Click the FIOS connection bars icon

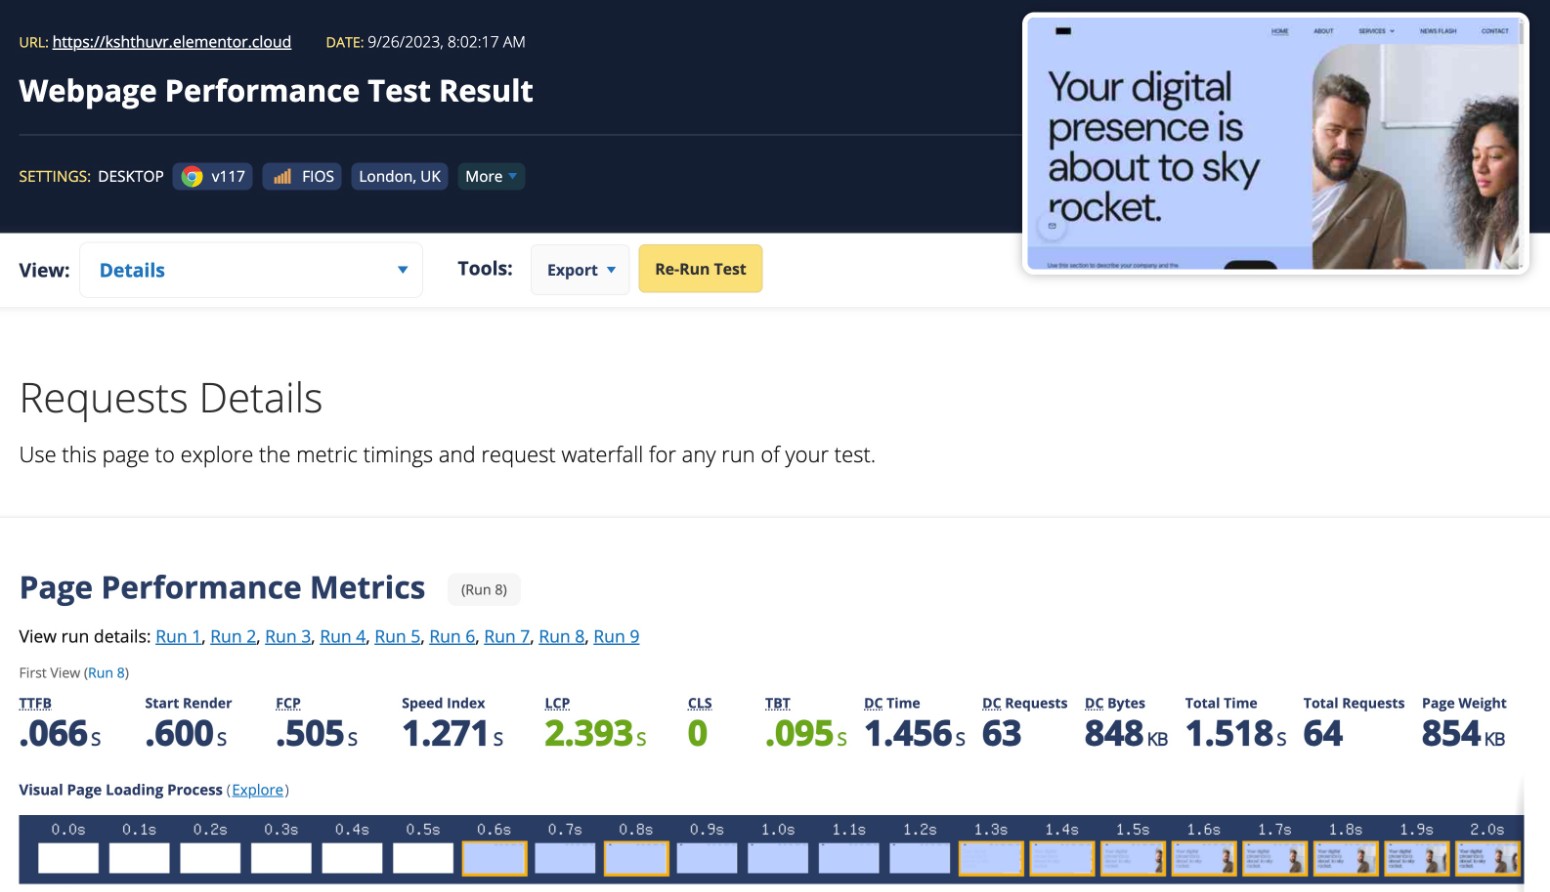coord(282,177)
